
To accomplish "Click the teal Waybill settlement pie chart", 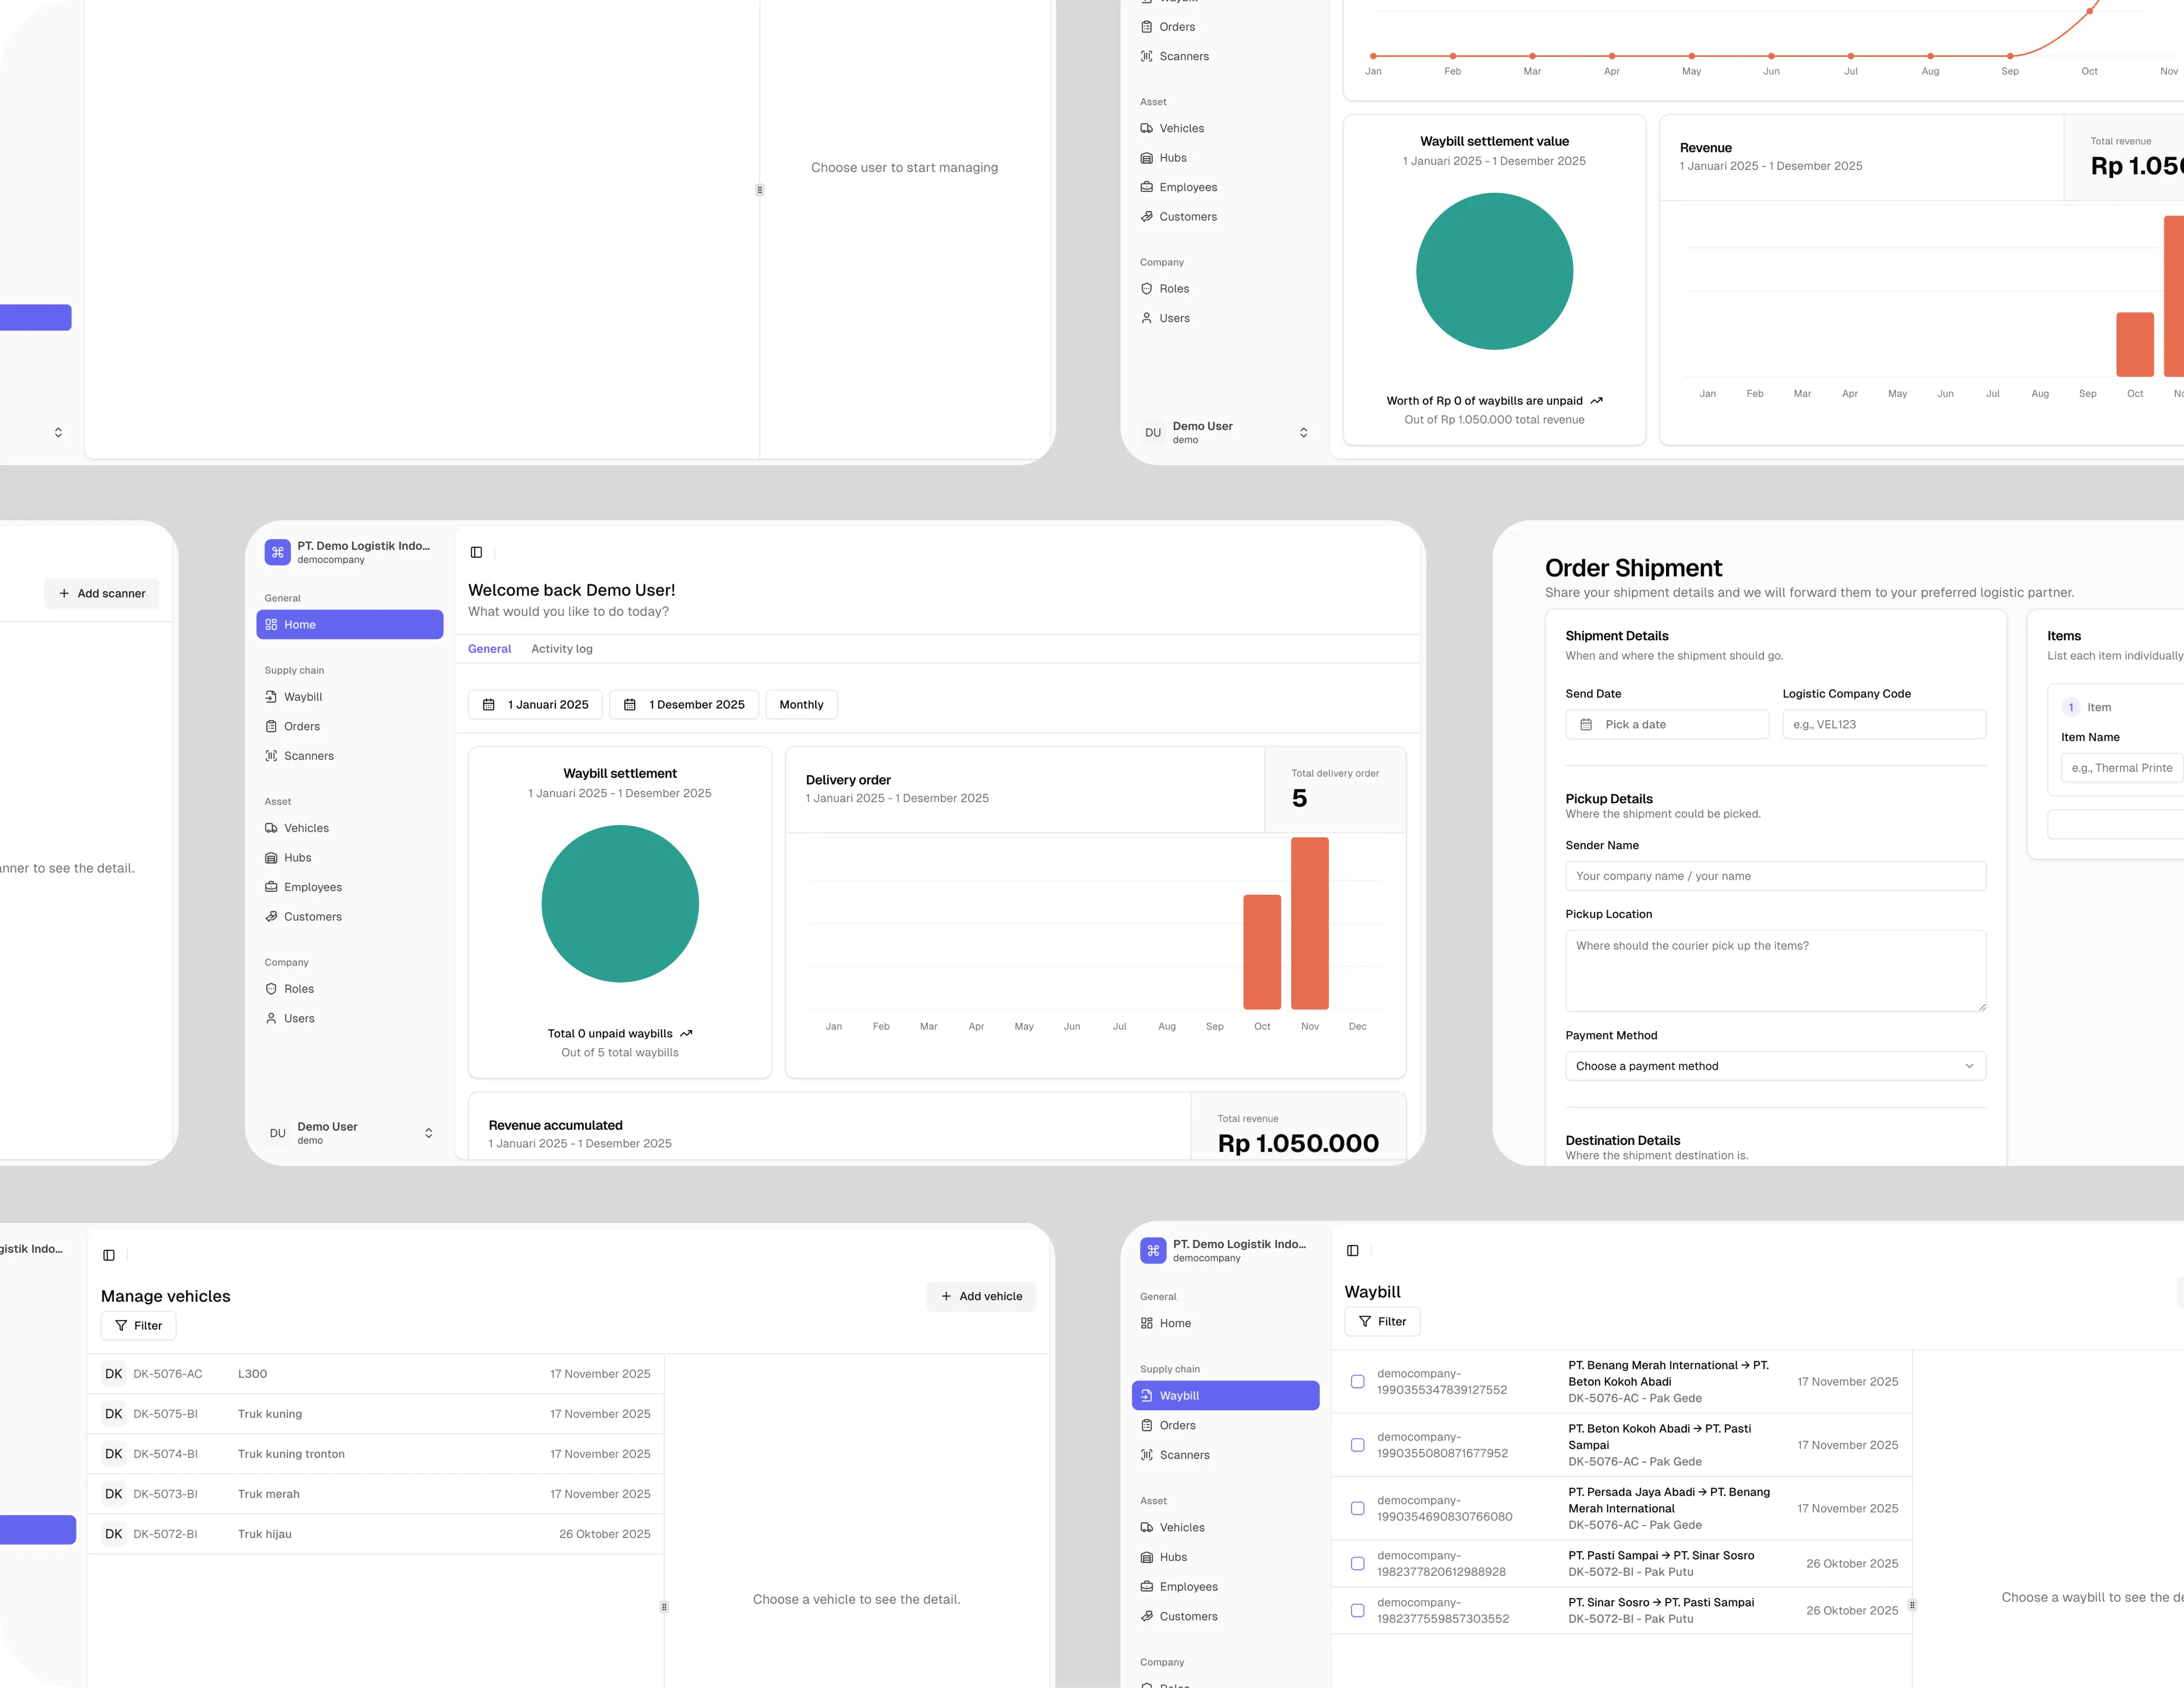I will click(x=620, y=903).
